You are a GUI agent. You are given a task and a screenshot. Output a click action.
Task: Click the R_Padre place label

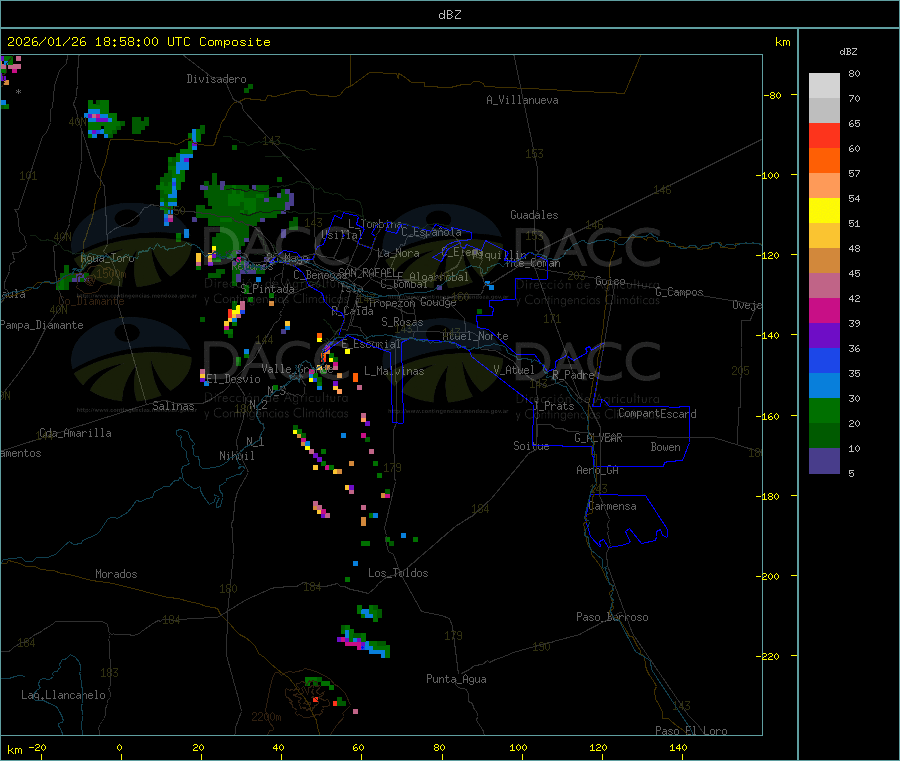point(573,375)
